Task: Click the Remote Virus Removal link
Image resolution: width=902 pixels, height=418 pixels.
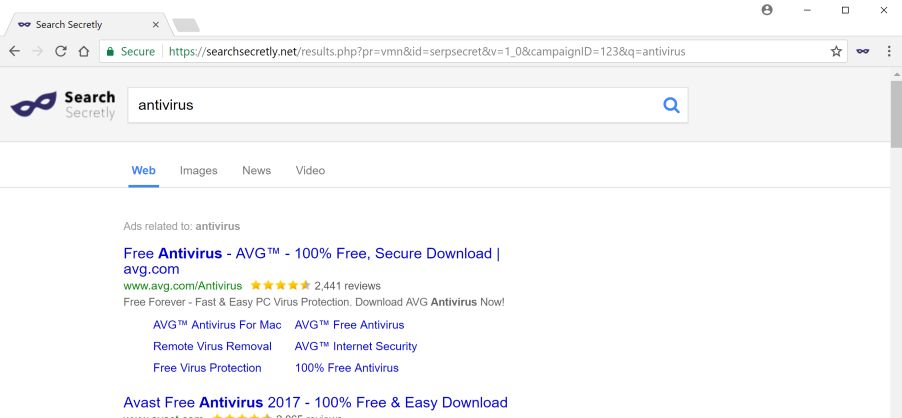Action: [212, 346]
